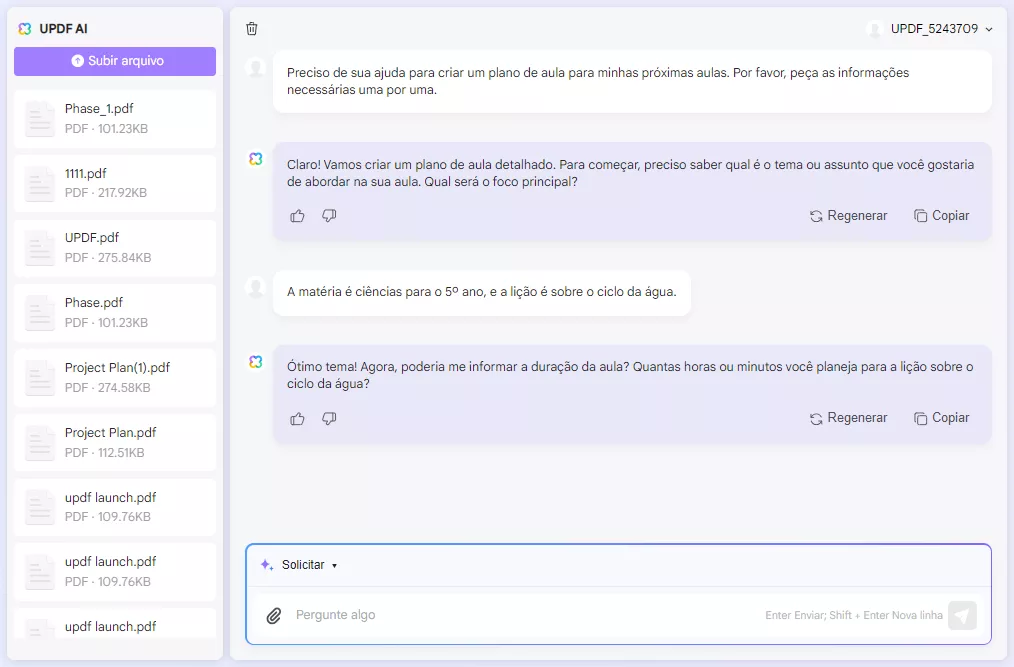This screenshot has width=1014, height=667.
Task: Click the UPDF AI logo icon
Action: [x=24, y=28]
